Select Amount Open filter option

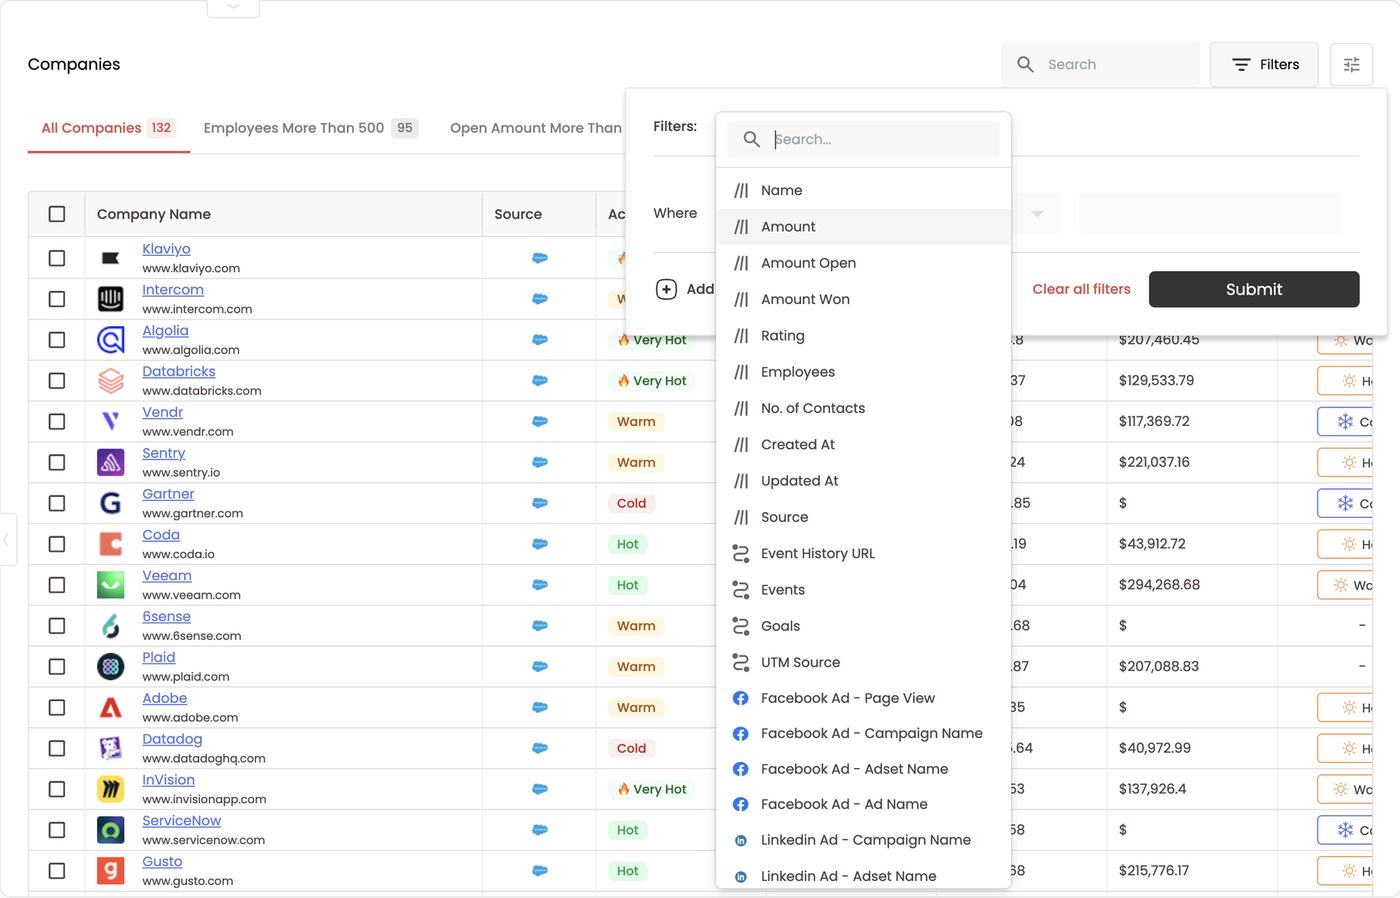click(x=863, y=263)
